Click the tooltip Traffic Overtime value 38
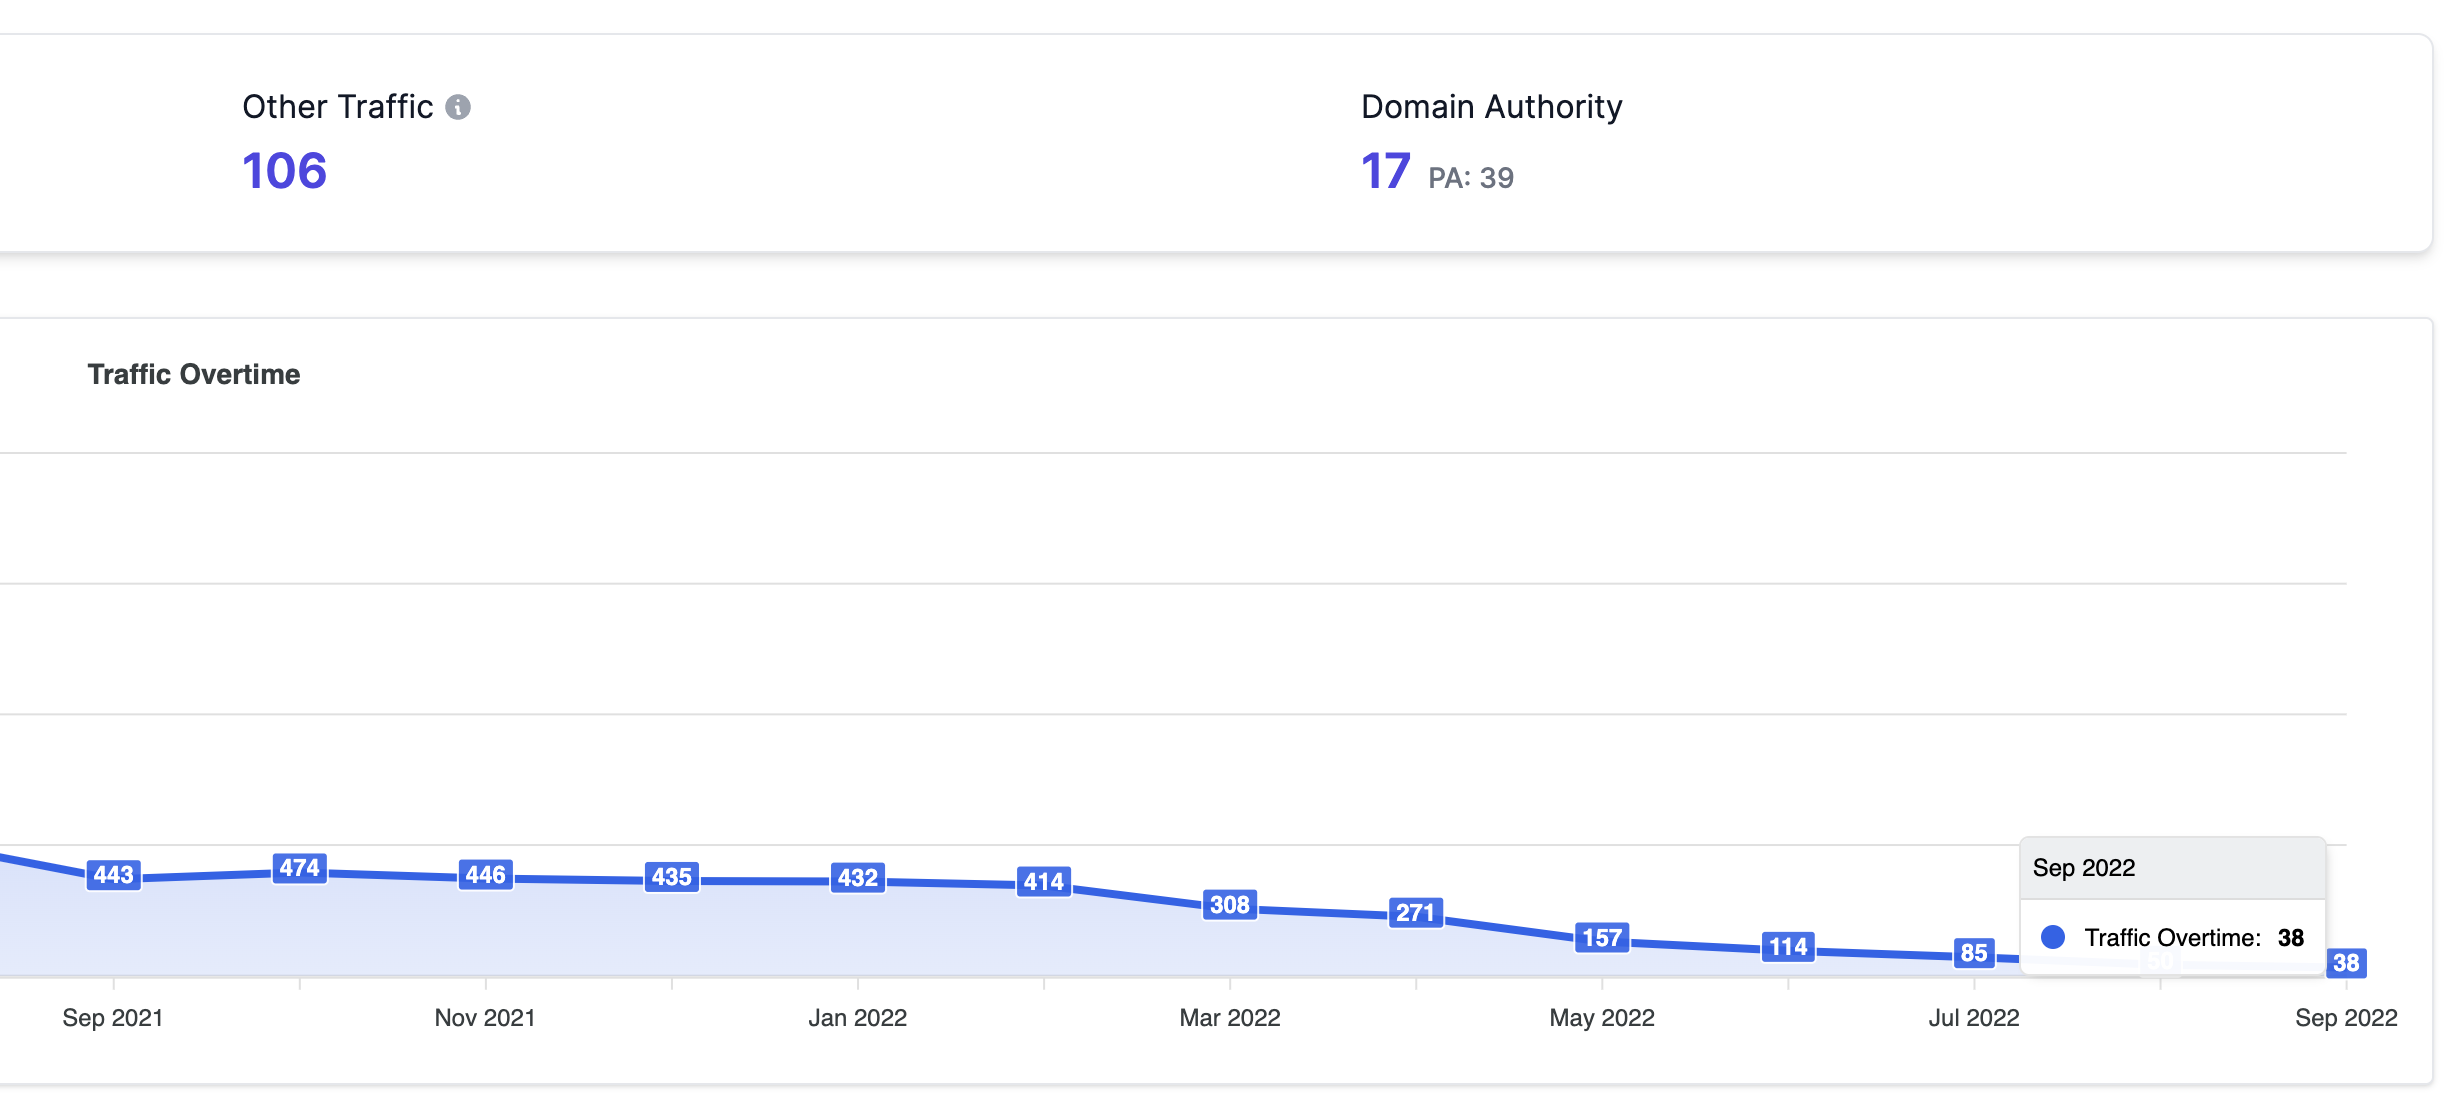This screenshot has width=2458, height=1120. [x=2291, y=938]
